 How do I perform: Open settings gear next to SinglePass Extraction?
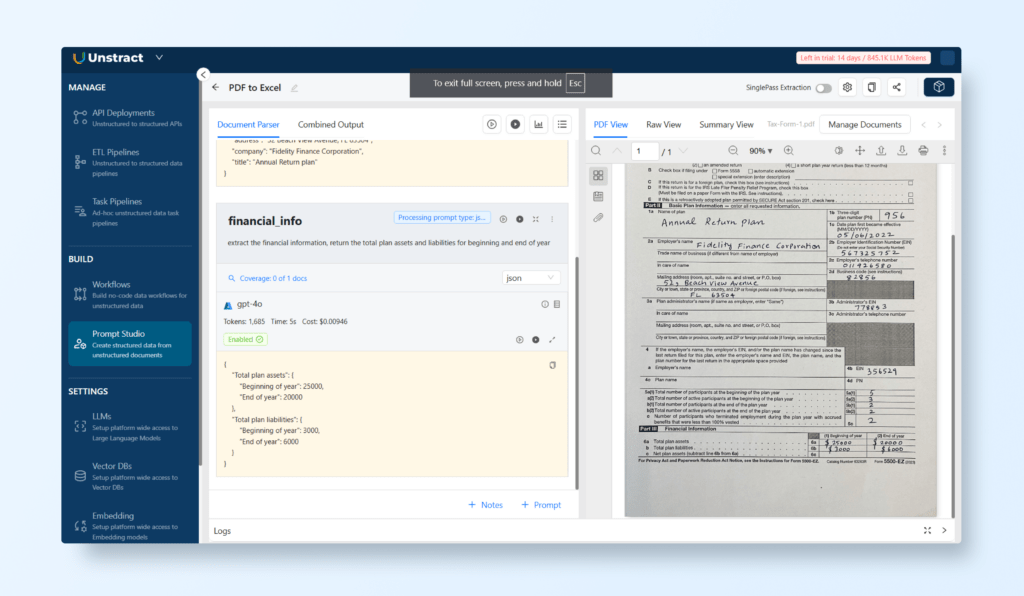pos(847,88)
